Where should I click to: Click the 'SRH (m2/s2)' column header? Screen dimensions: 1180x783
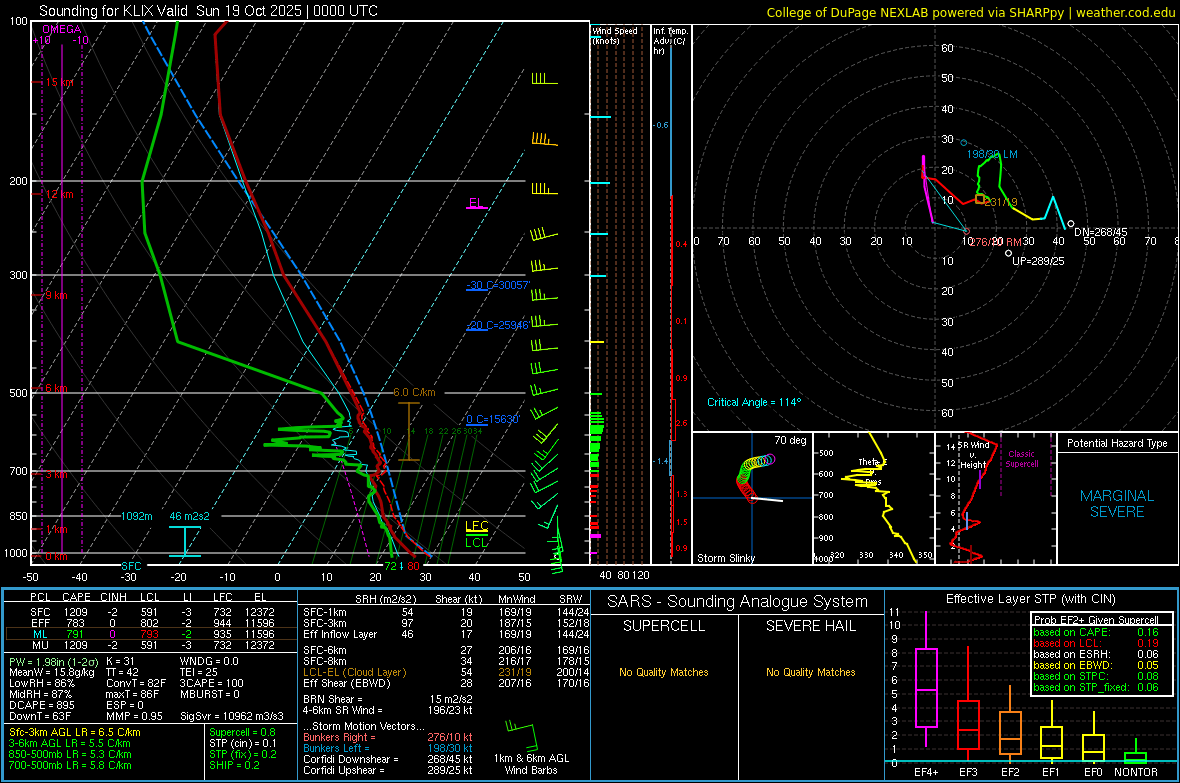pos(385,599)
